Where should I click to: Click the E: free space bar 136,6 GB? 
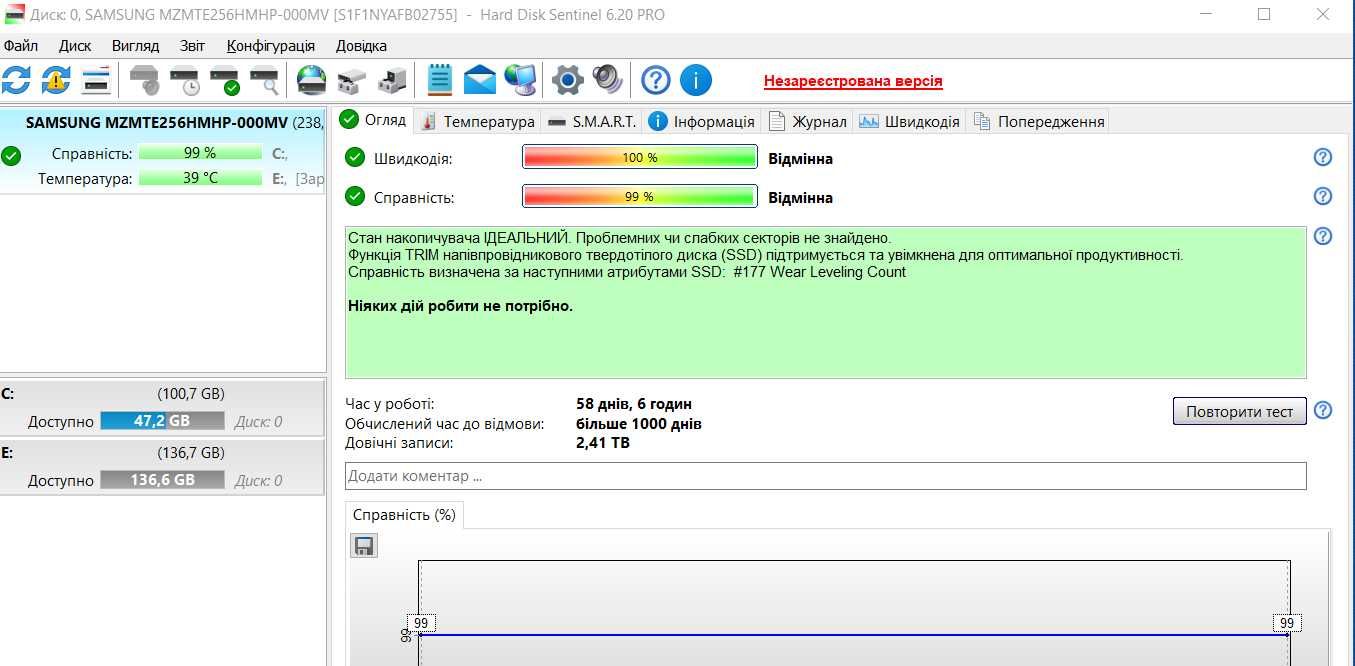coord(161,480)
